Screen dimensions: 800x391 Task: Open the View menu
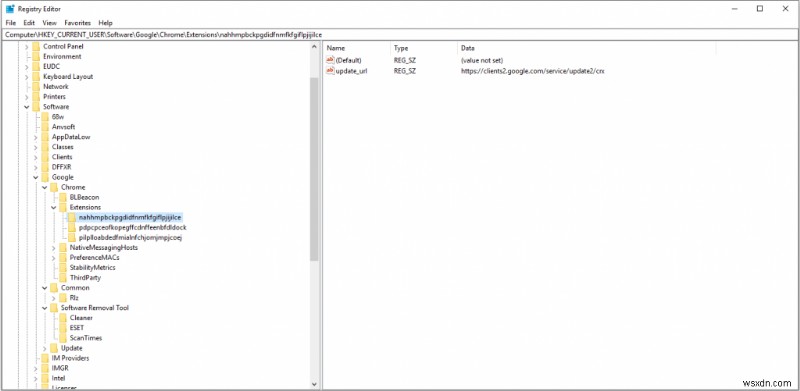49,23
